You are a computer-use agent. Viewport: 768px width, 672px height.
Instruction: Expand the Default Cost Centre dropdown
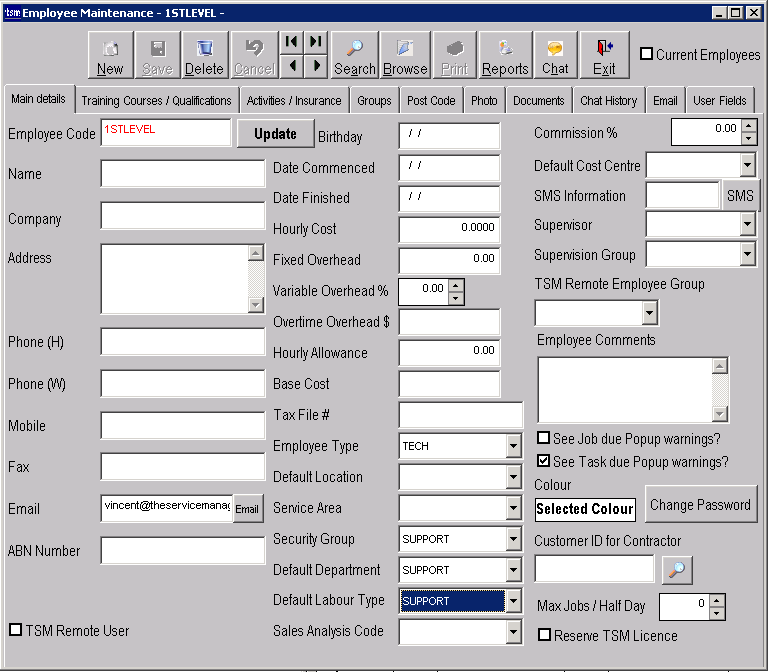pos(747,165)
